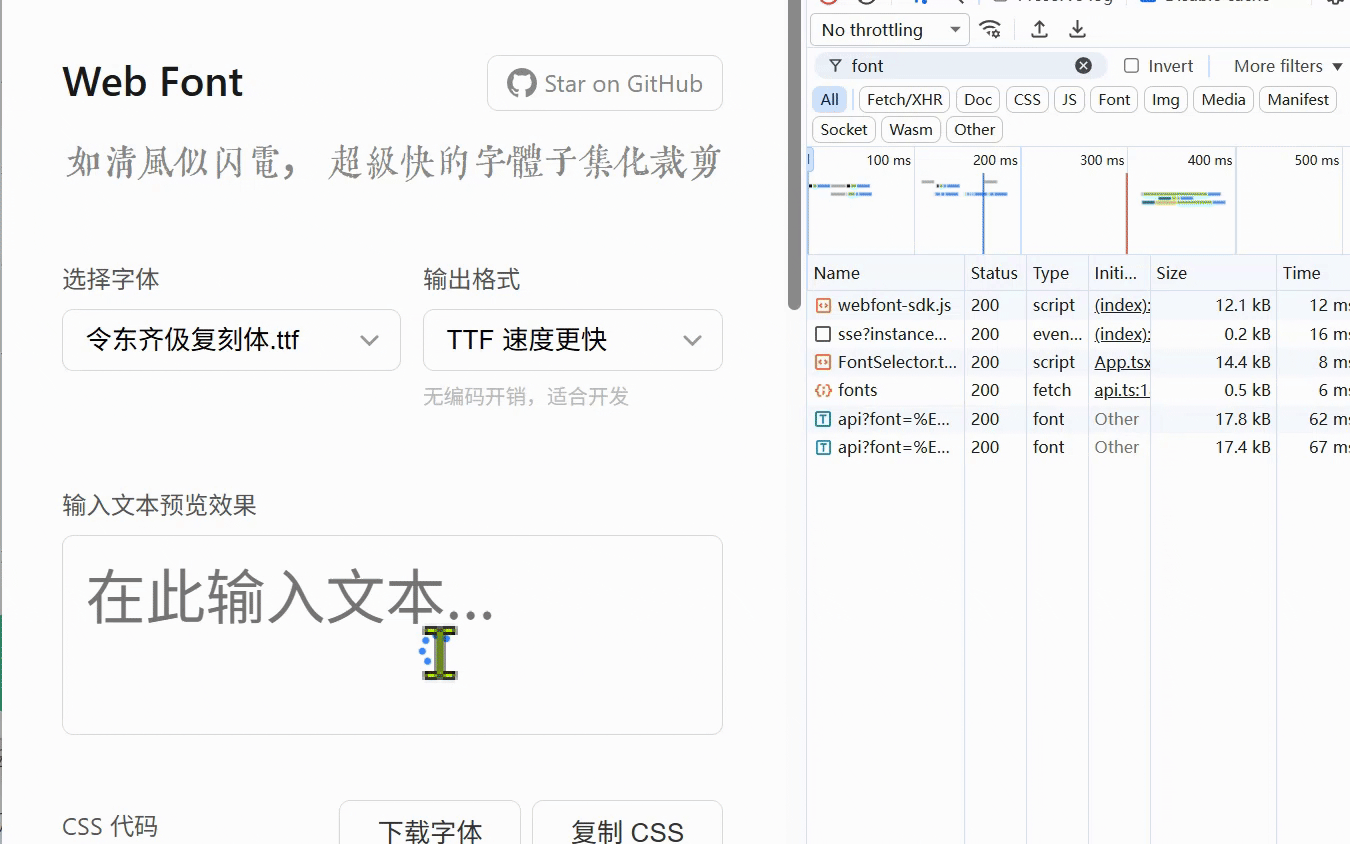Click the script icon beside webfont-sdk.js
The width and height of the screenshot is (1350, 844).
tap(823, 305)
